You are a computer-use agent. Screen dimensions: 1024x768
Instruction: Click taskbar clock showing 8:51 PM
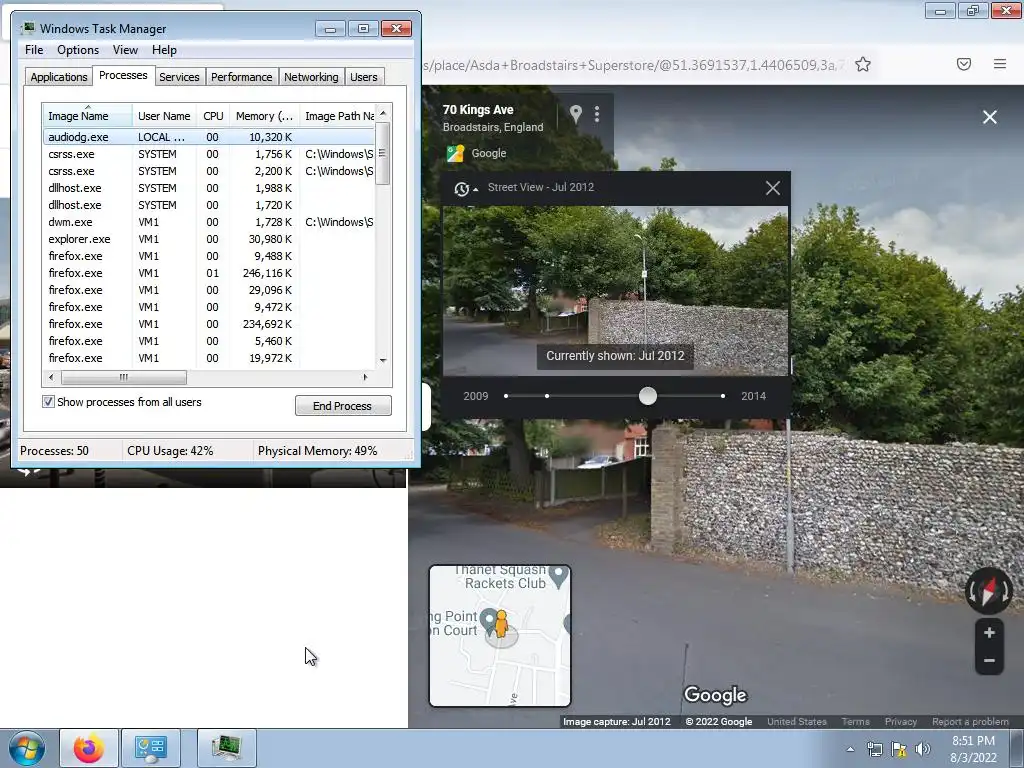click(x=973, y=749)
